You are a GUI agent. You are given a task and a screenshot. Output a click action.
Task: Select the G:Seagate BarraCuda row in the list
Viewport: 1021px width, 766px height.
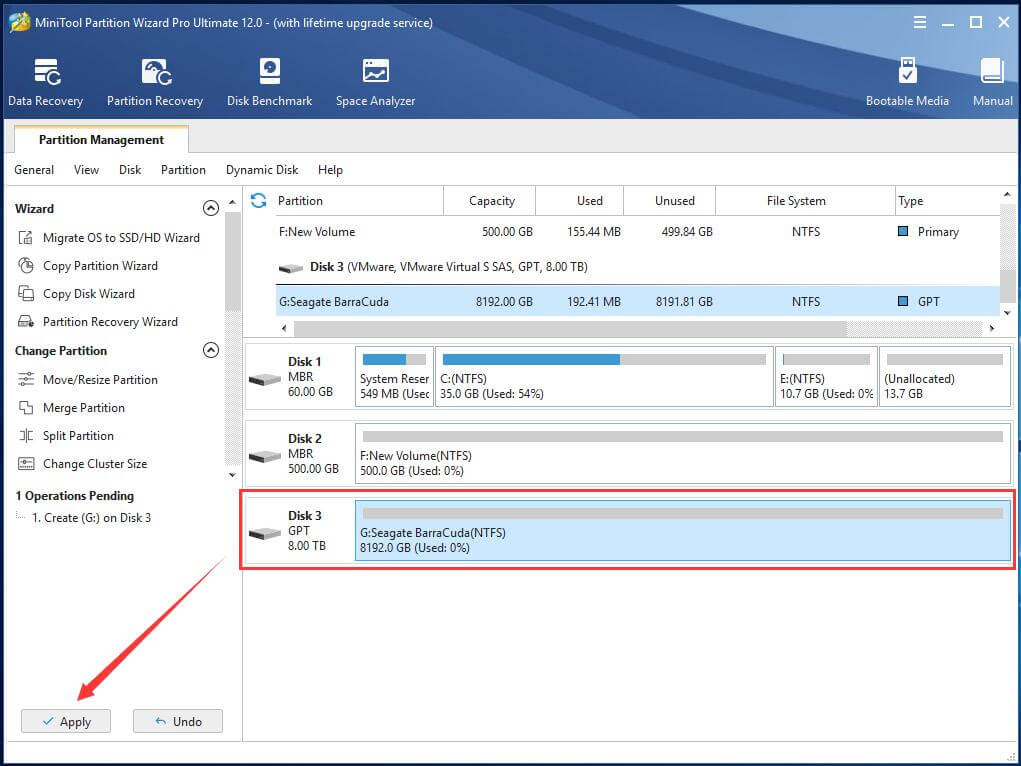coord(637,302)
